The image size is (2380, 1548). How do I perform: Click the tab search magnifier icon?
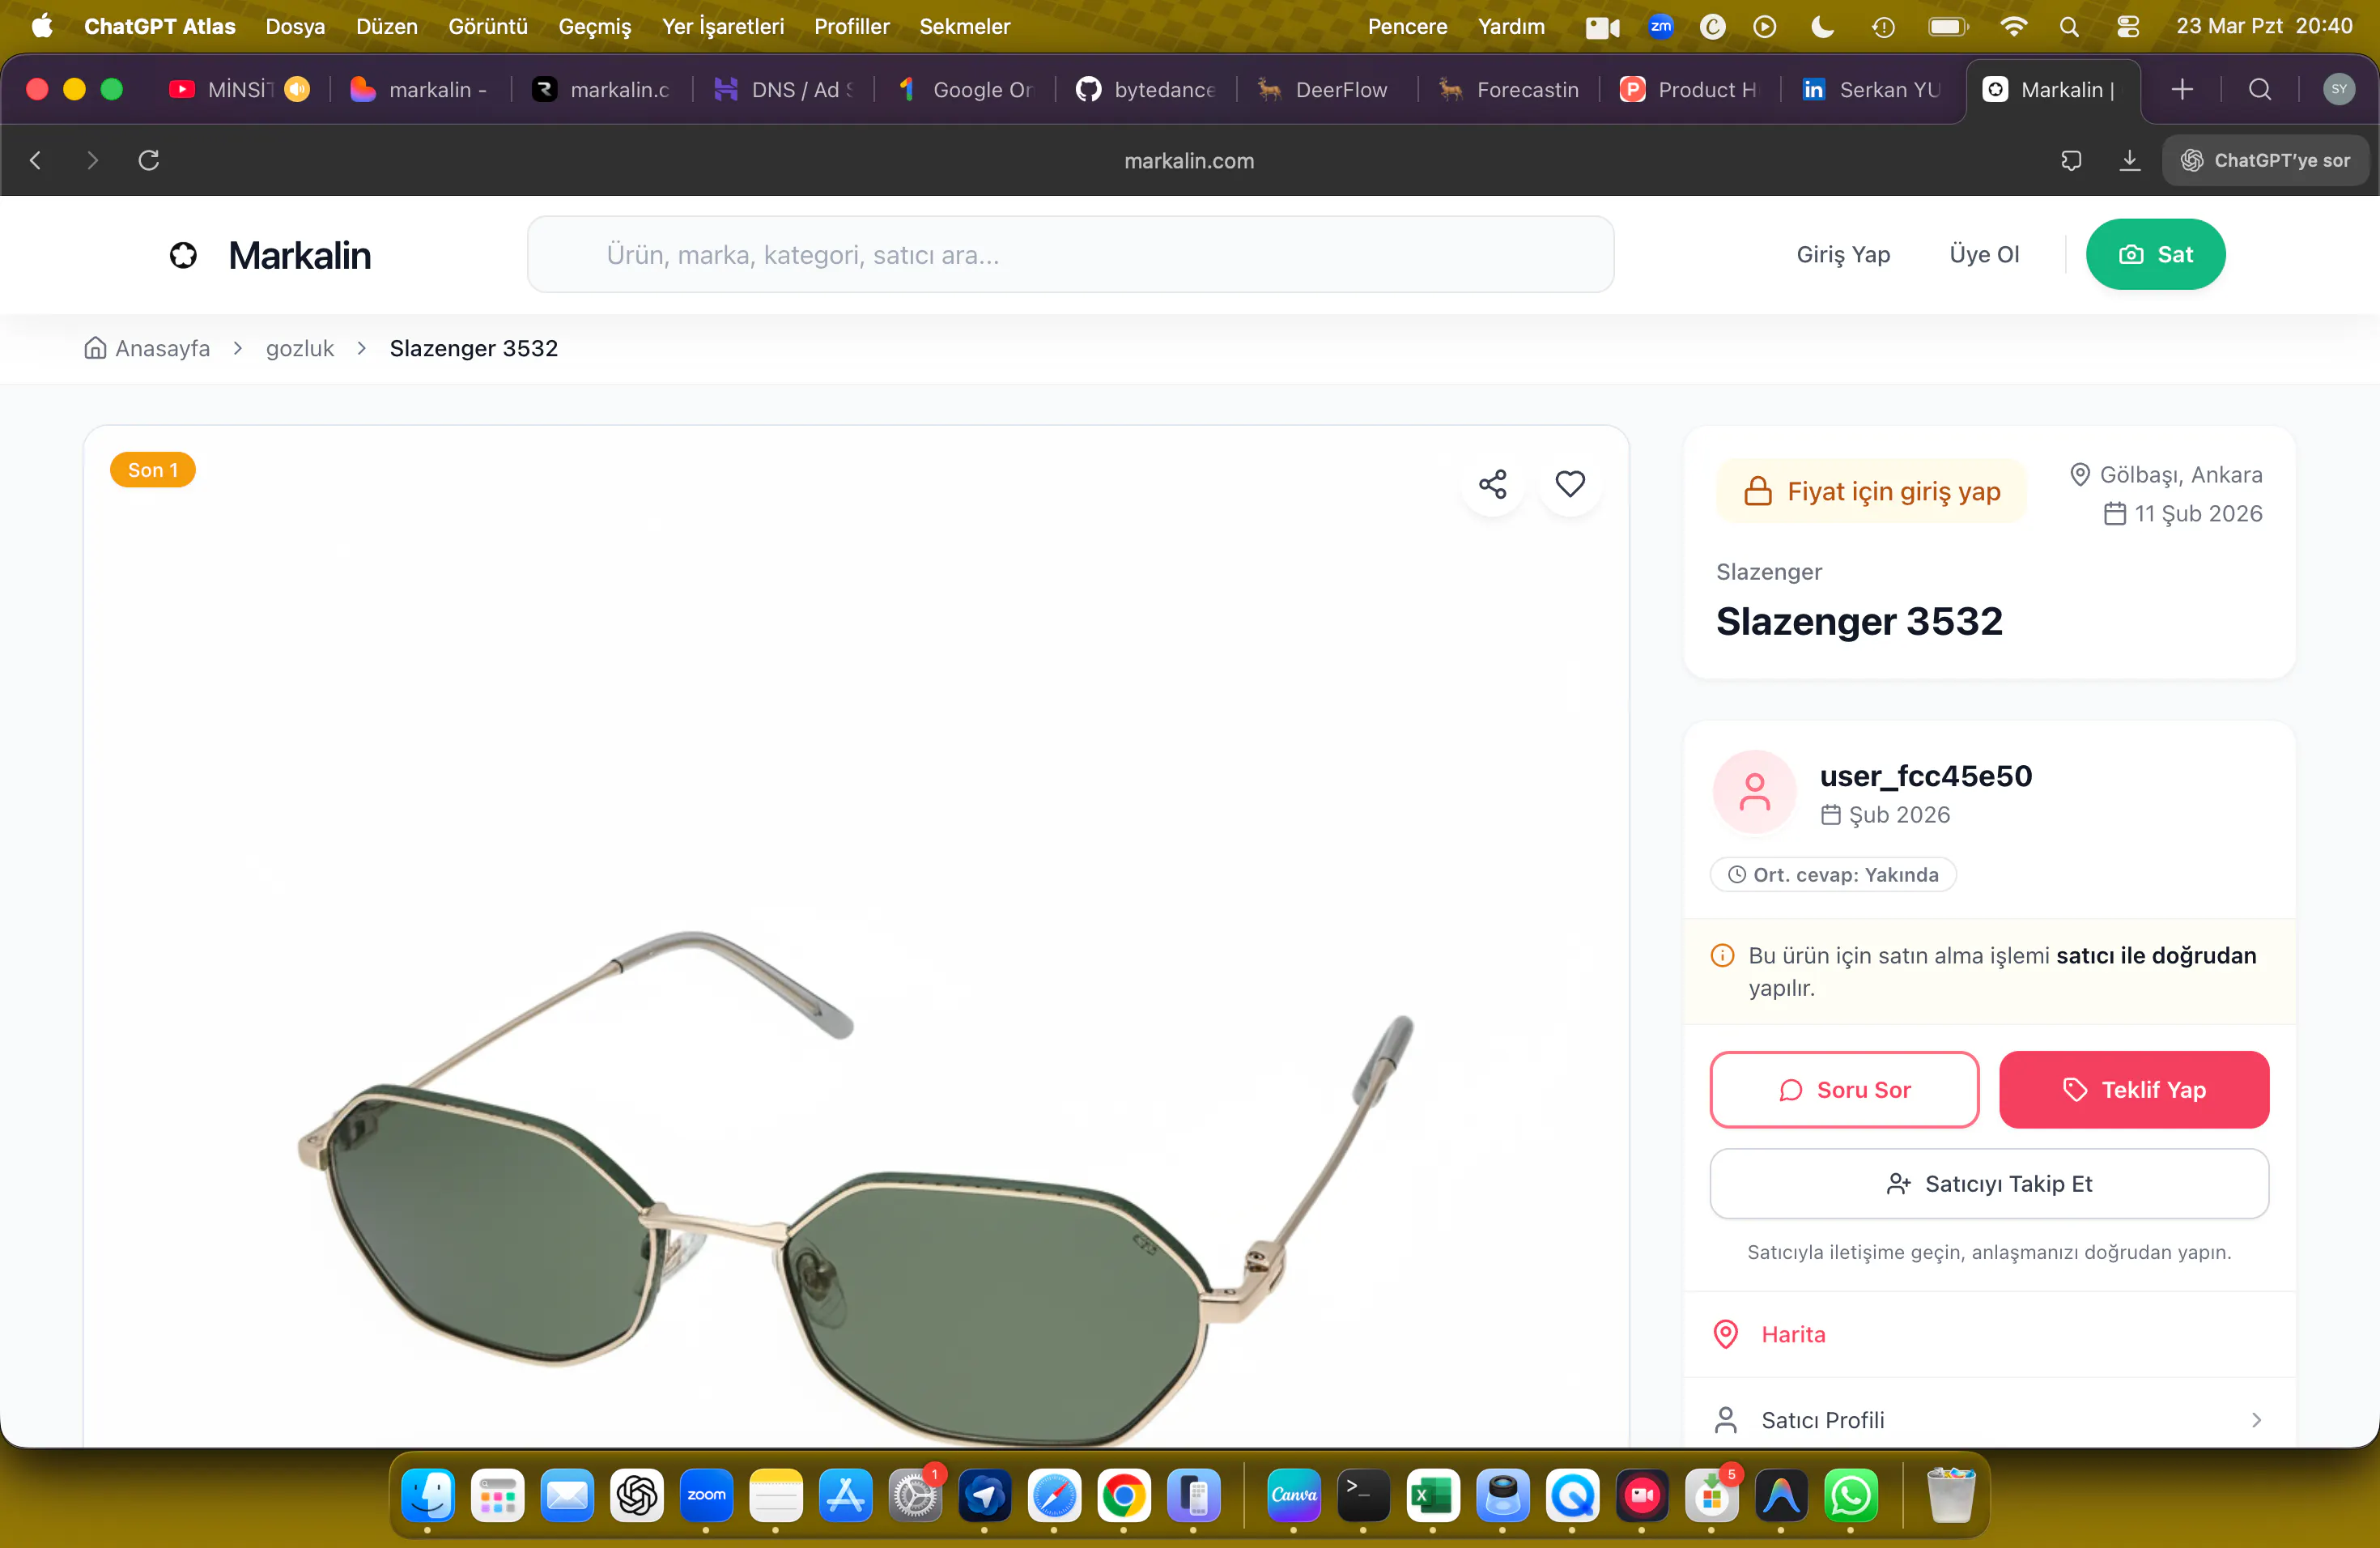pos(2259,90)
